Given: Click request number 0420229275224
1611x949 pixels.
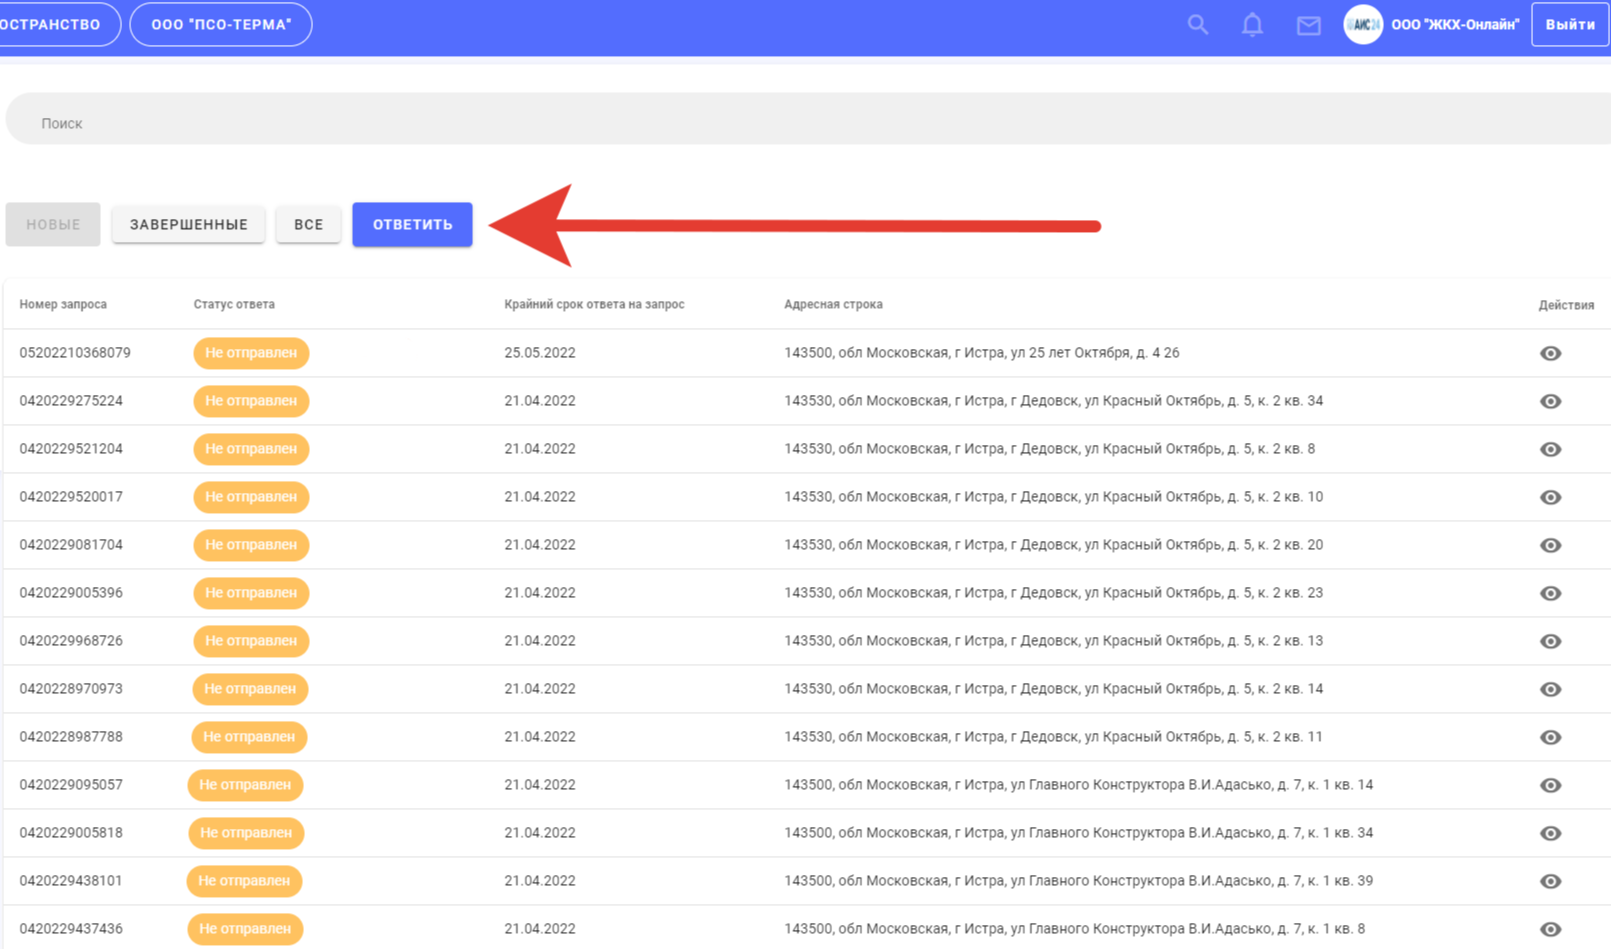Looking at the screenshot, I should (71, 401).
